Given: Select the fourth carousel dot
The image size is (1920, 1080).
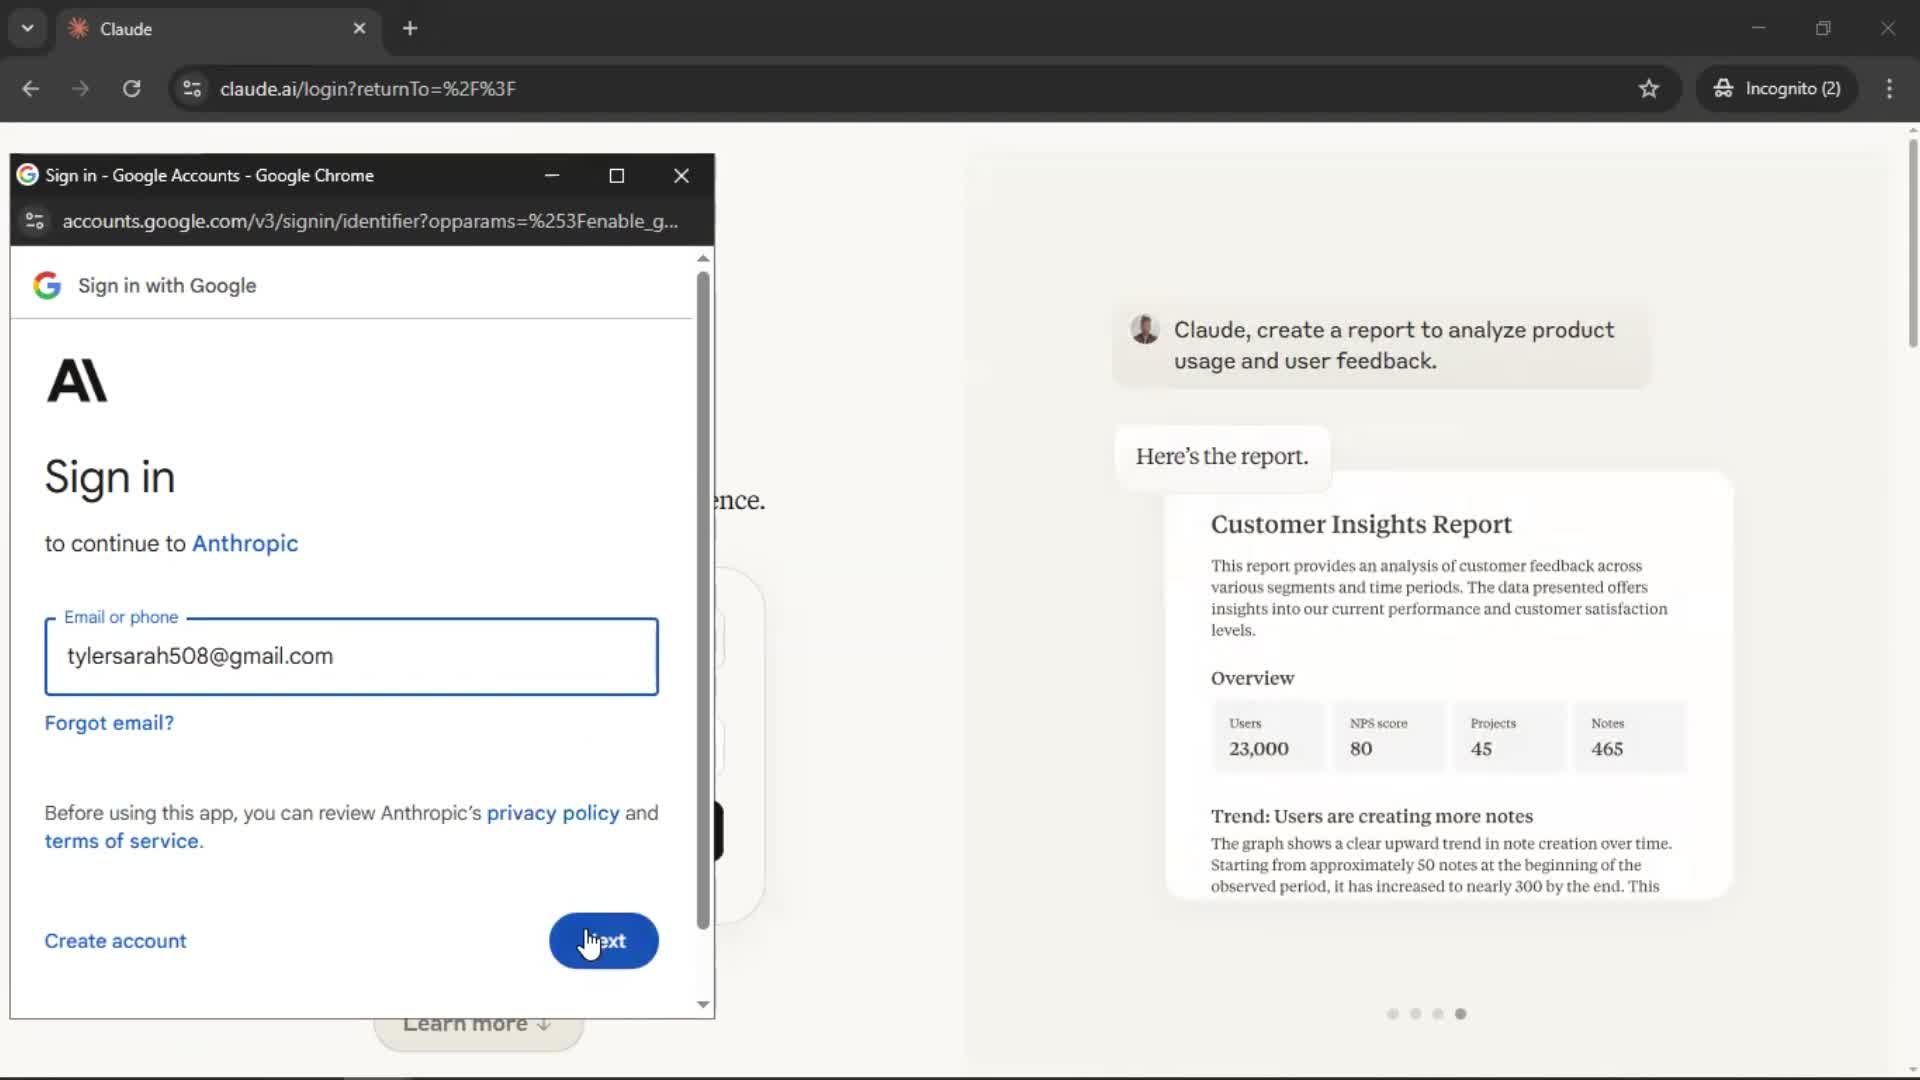Looking at the screenshot, I should (x=1461, y=1014).
